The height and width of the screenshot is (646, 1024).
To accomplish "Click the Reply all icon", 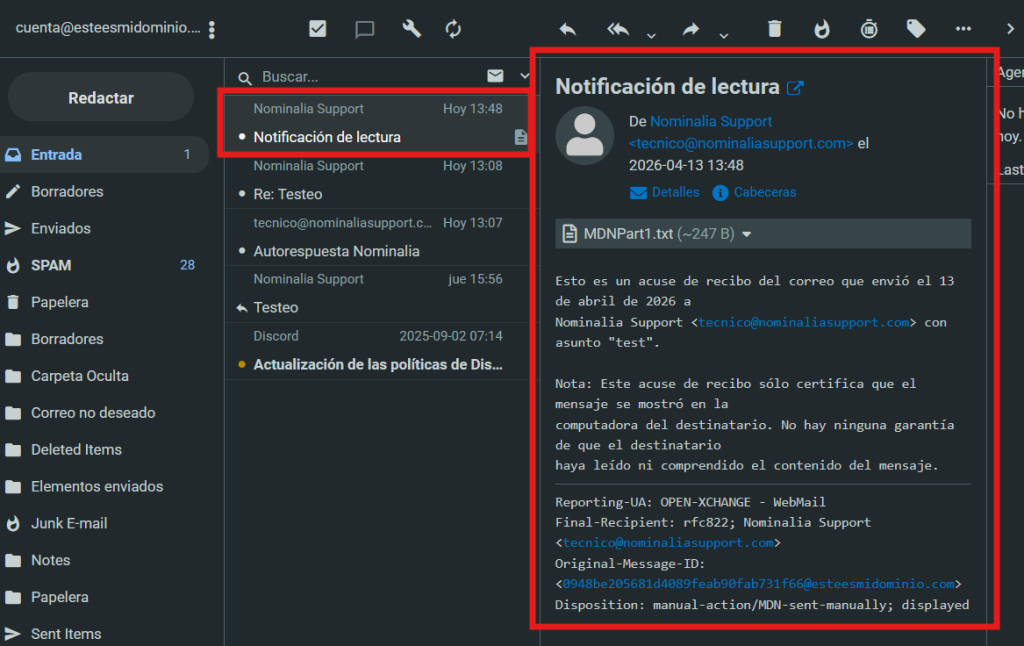I will [619, 29].
